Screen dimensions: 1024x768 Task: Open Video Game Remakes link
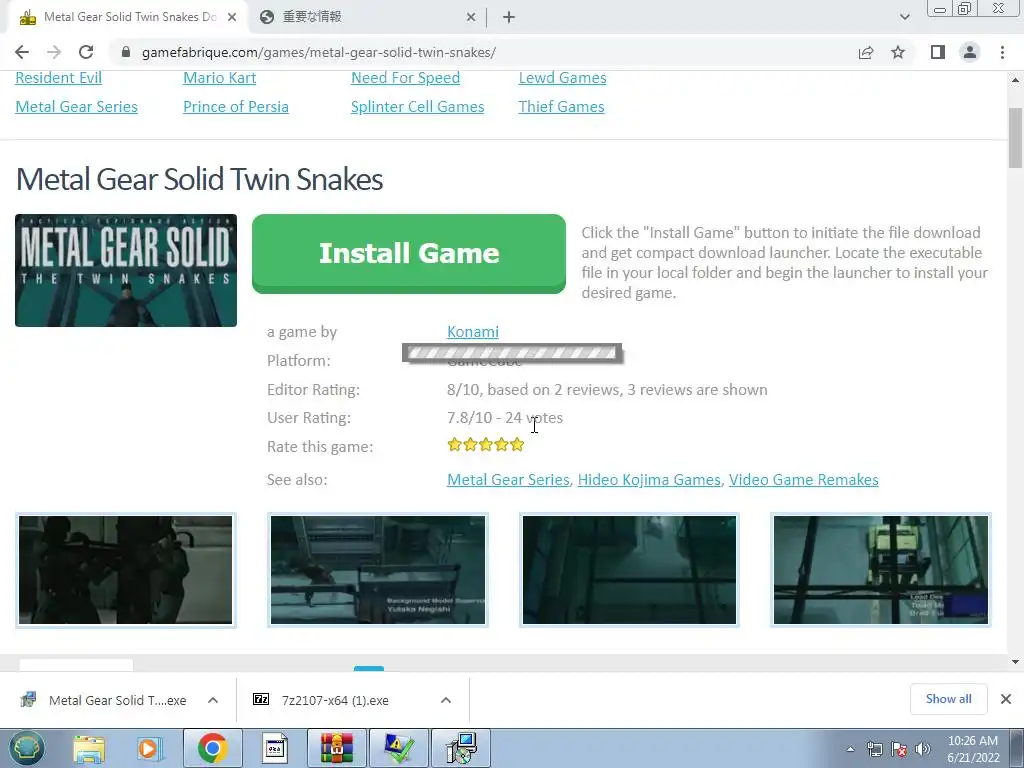[x=803, y=480]
